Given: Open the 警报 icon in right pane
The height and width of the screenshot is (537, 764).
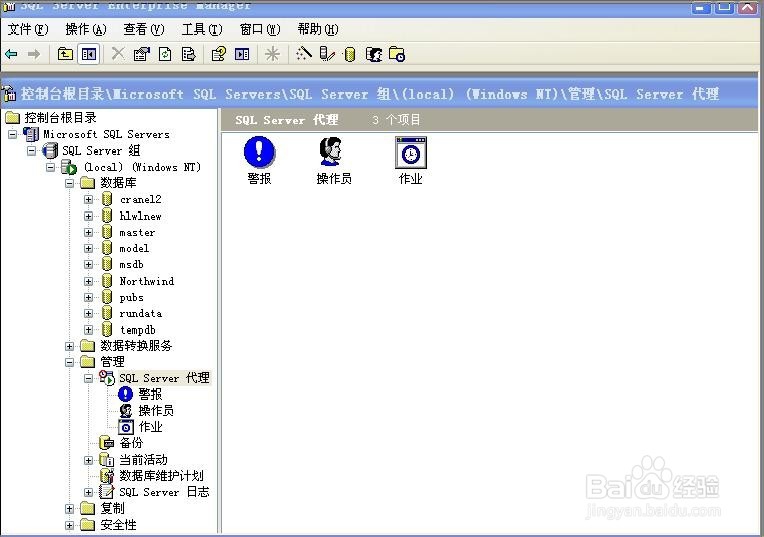Looking at the screenshot, I should point(259,161).
